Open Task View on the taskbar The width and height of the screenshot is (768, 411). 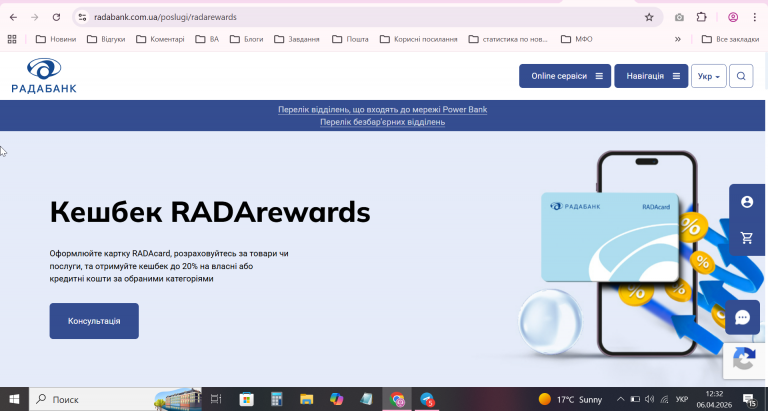216,399
